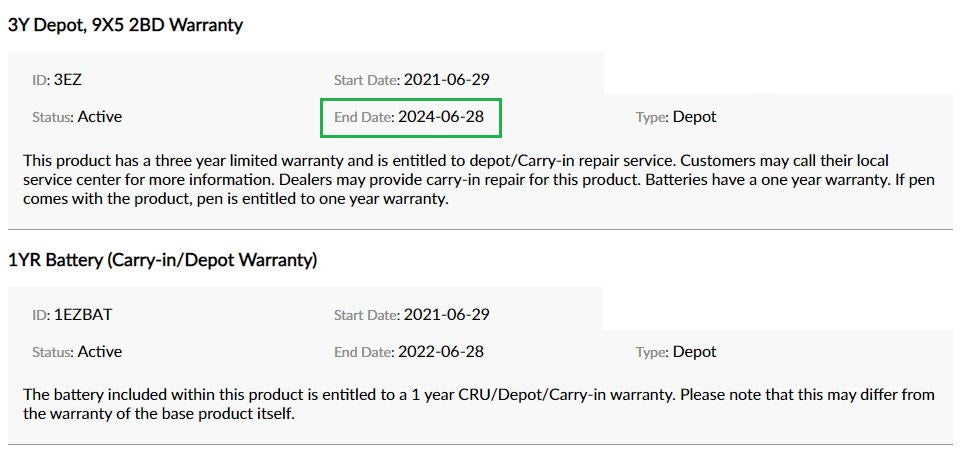Select the 1EZBAT warranty ID value
Viewport: 964px width, 461px height.
point(83,315)
